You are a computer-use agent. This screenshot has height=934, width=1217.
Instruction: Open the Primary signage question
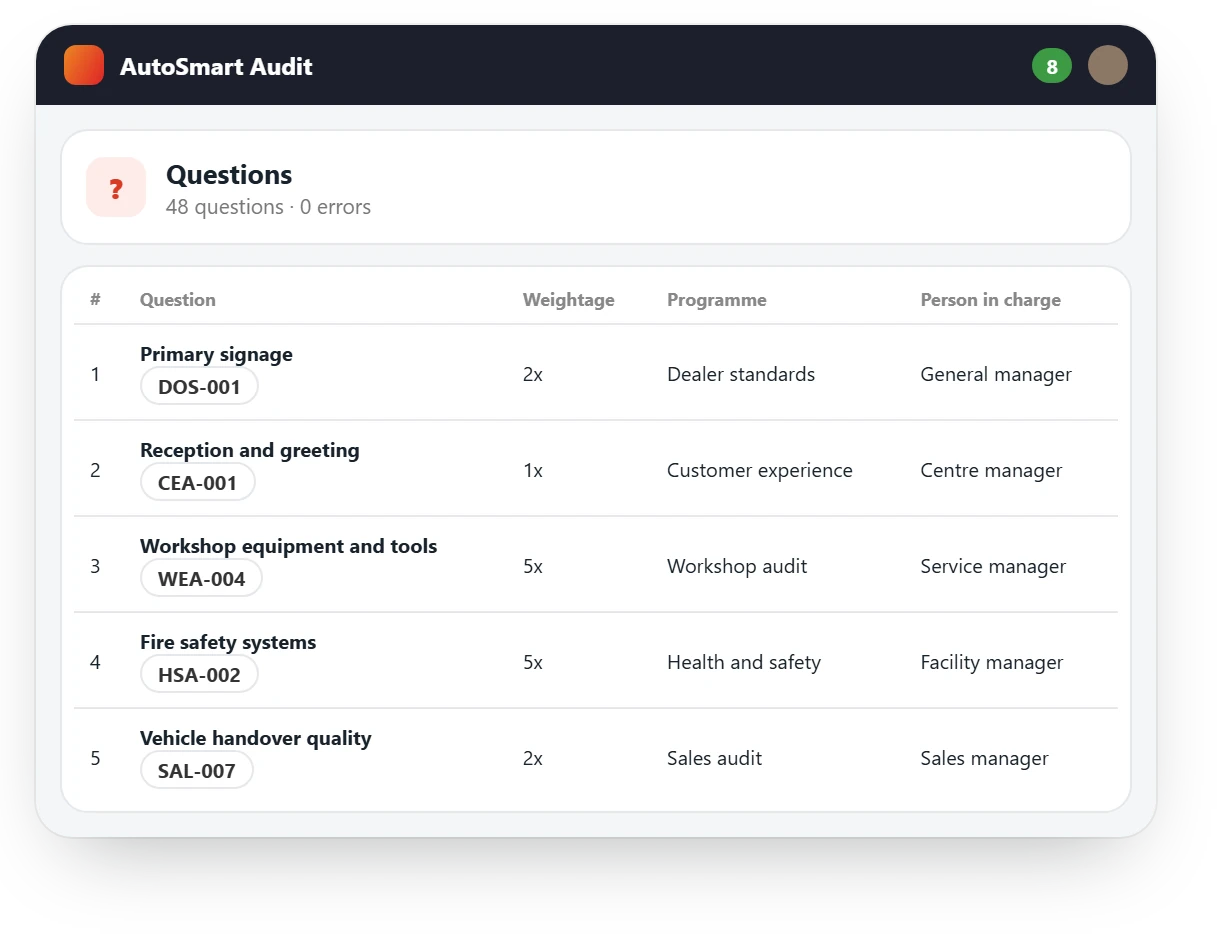click(x=216, y=354)
